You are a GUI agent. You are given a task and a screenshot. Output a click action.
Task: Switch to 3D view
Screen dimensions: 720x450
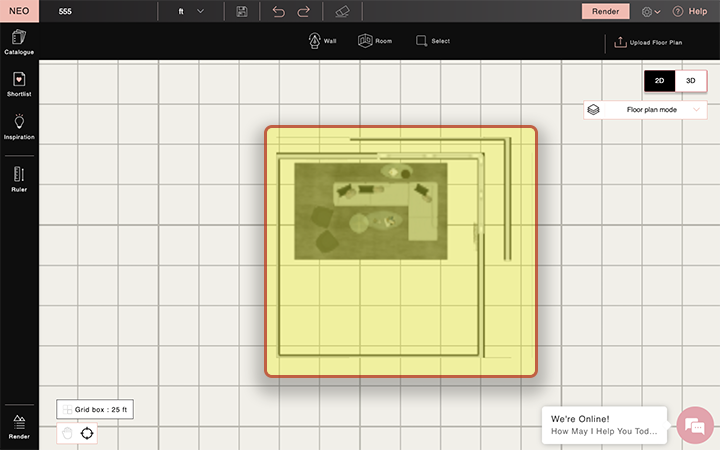coord(690,80)
